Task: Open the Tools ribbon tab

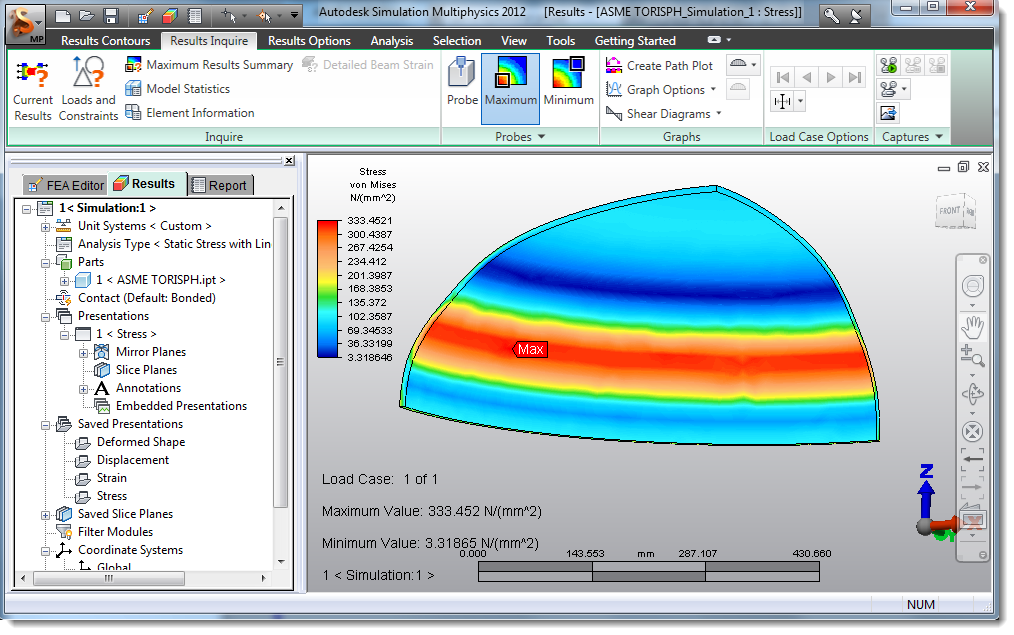Action: (560, 40)
